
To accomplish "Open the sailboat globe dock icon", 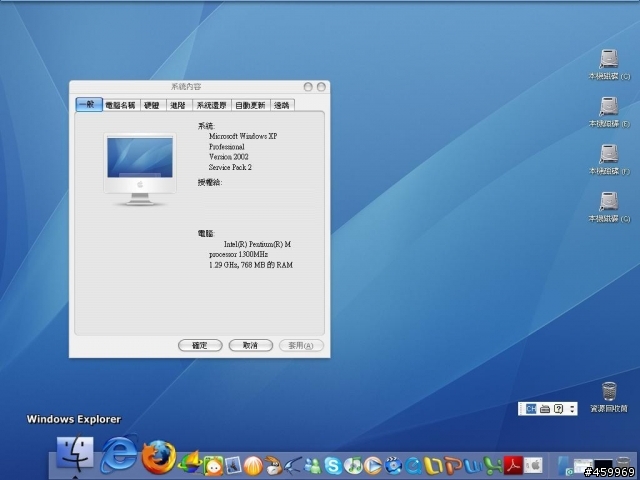I will (x=190, y=464).
